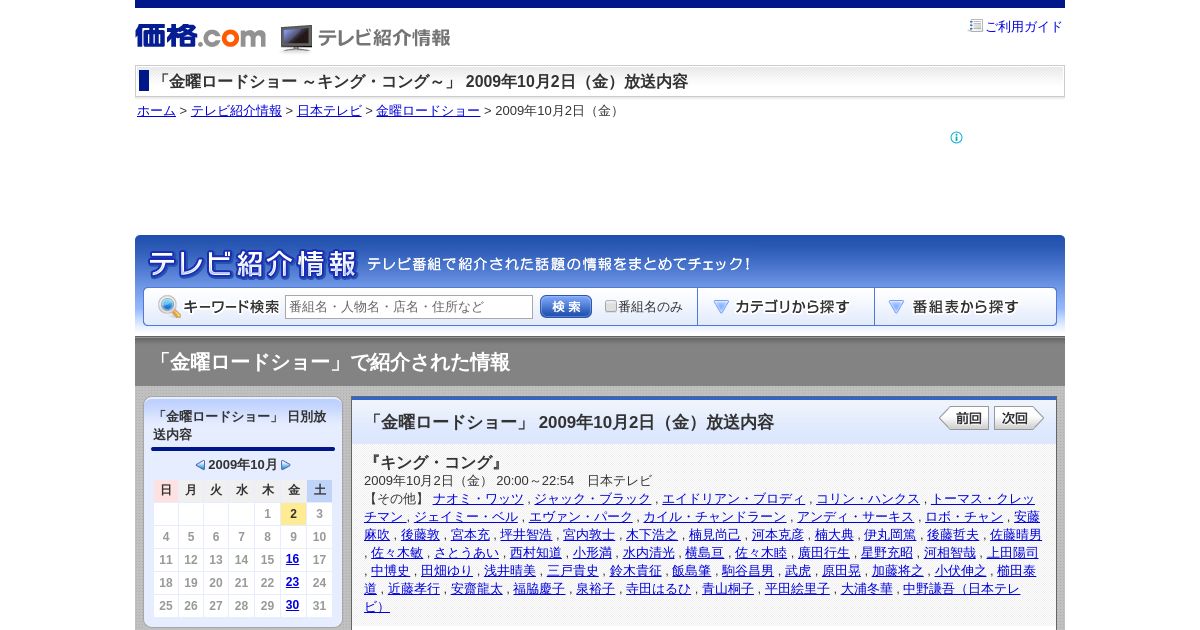
Task: Open 大浦冬華 cast link
Action: (867, 589)
